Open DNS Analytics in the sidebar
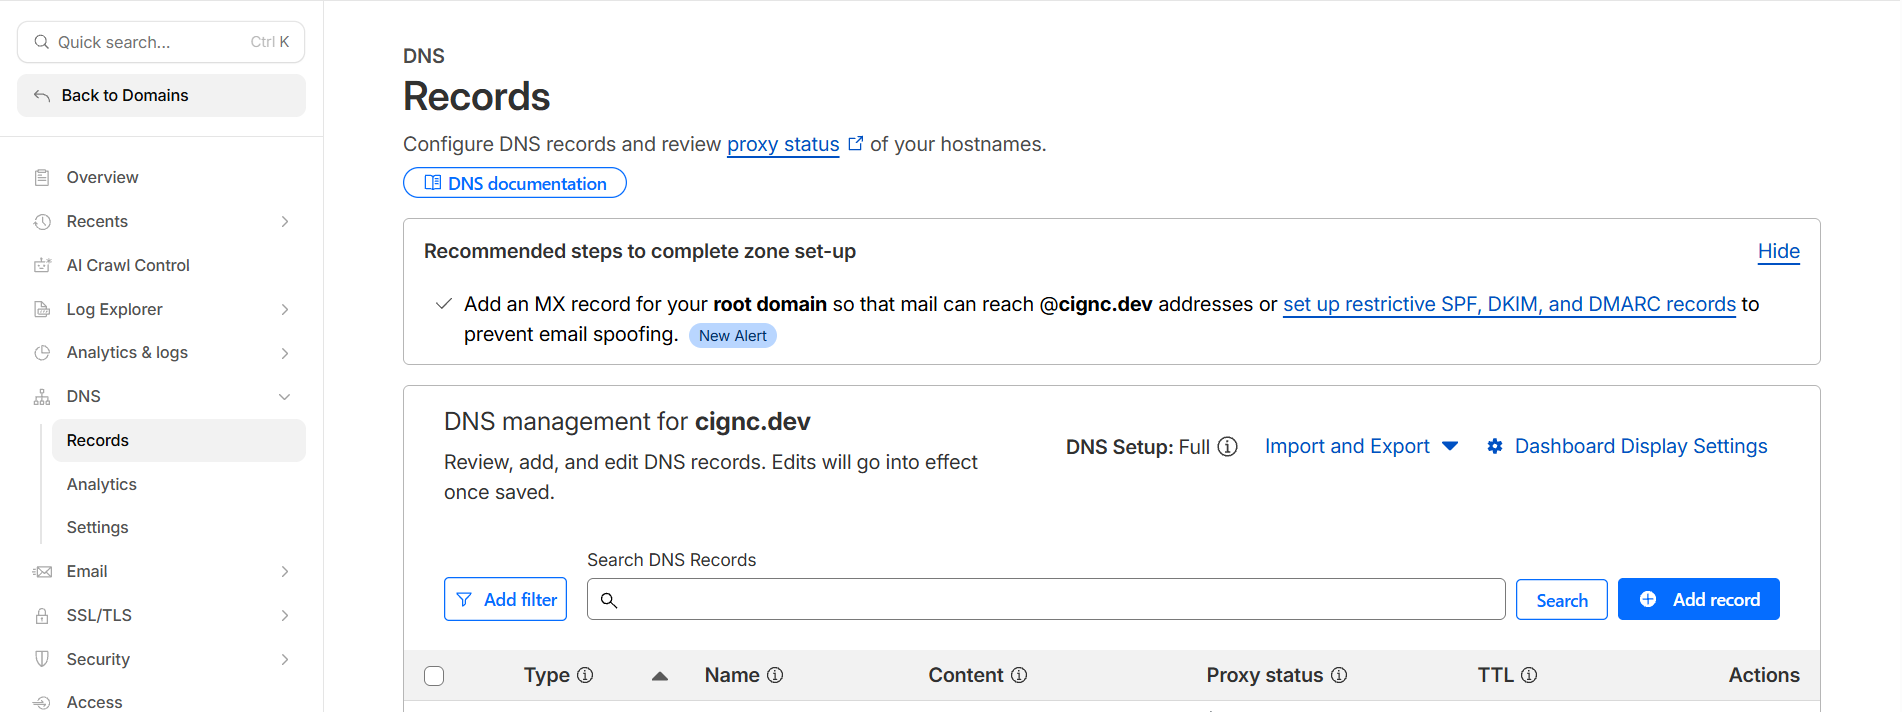Image resolution: width=1902 pixels, height=712 pixels. click(102, 485)
